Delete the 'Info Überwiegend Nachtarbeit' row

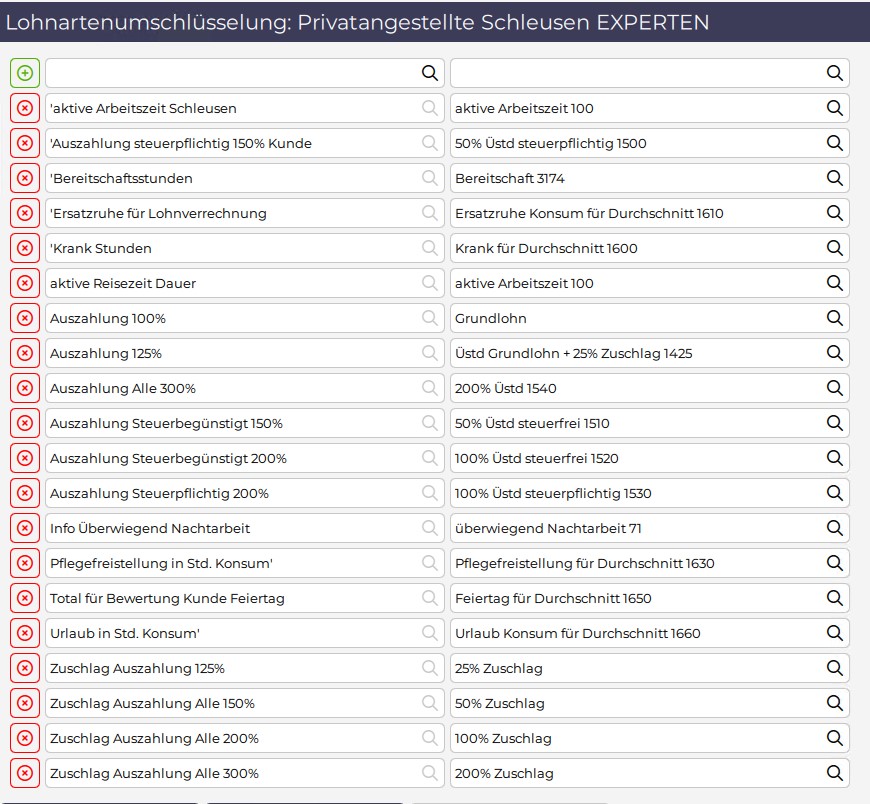25,527
